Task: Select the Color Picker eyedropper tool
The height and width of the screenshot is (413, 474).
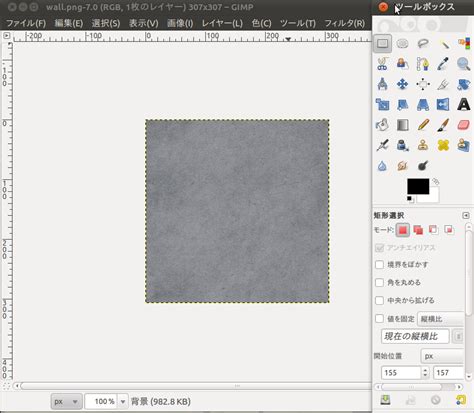Action: [443, 64]
